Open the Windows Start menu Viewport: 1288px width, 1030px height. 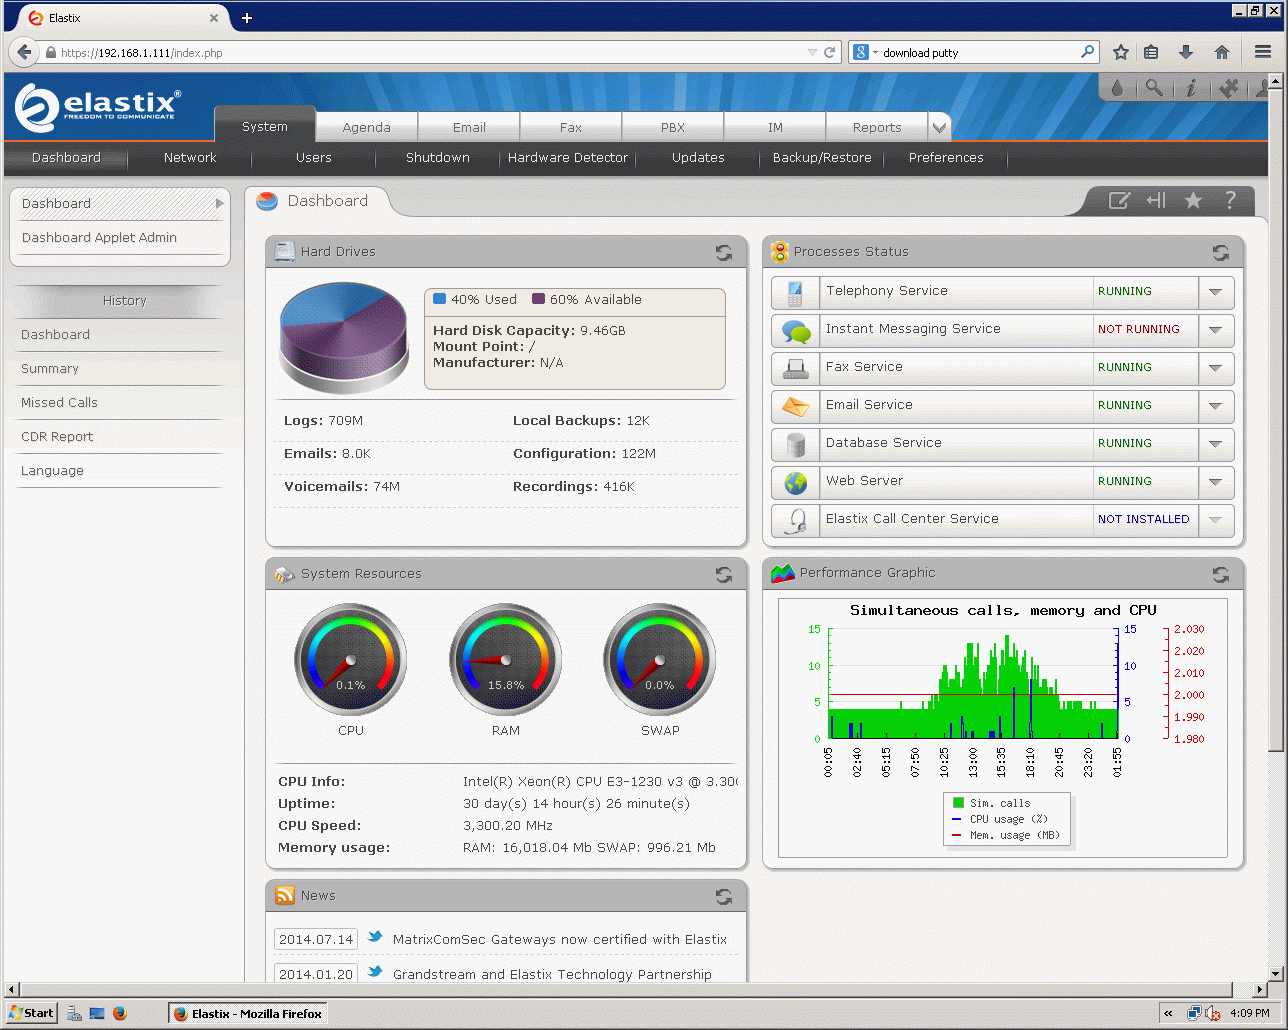(31, 1013)
